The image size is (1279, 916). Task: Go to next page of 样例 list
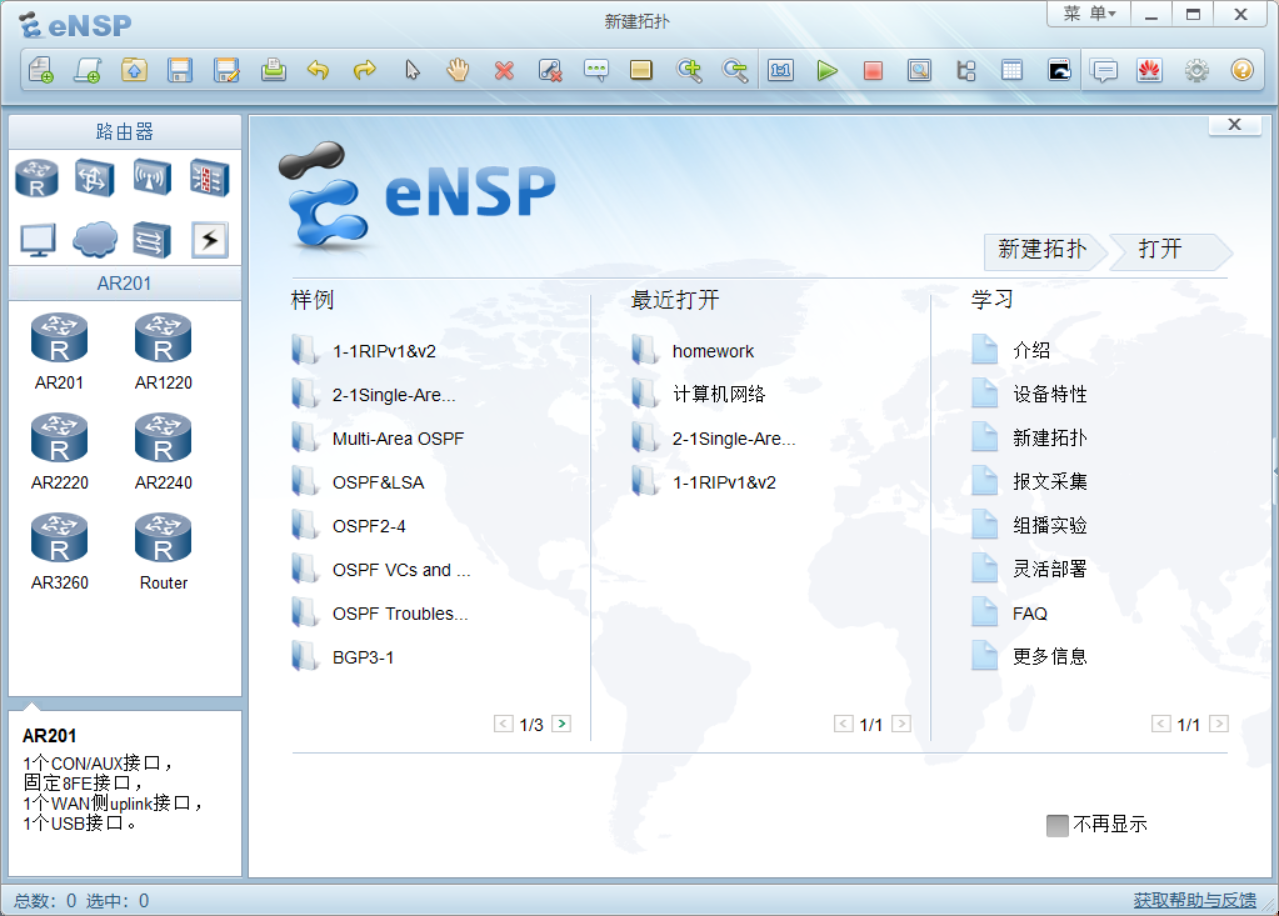(x=561, y=724)
